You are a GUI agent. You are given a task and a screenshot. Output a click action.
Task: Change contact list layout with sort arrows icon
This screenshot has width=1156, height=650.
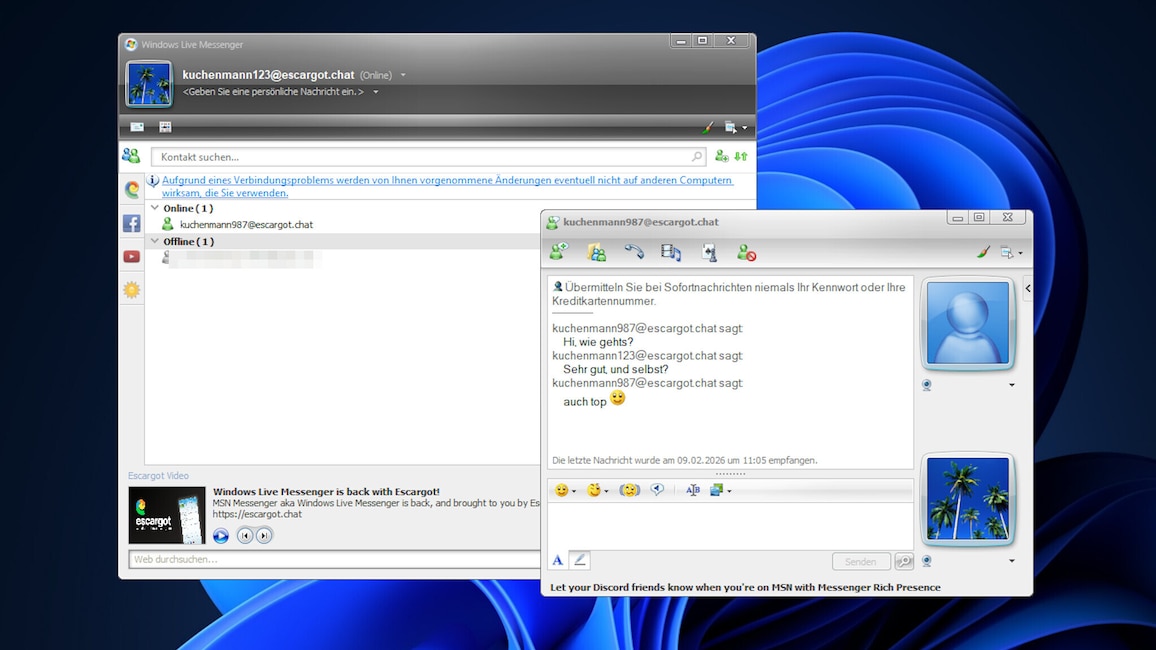point(741,156)
